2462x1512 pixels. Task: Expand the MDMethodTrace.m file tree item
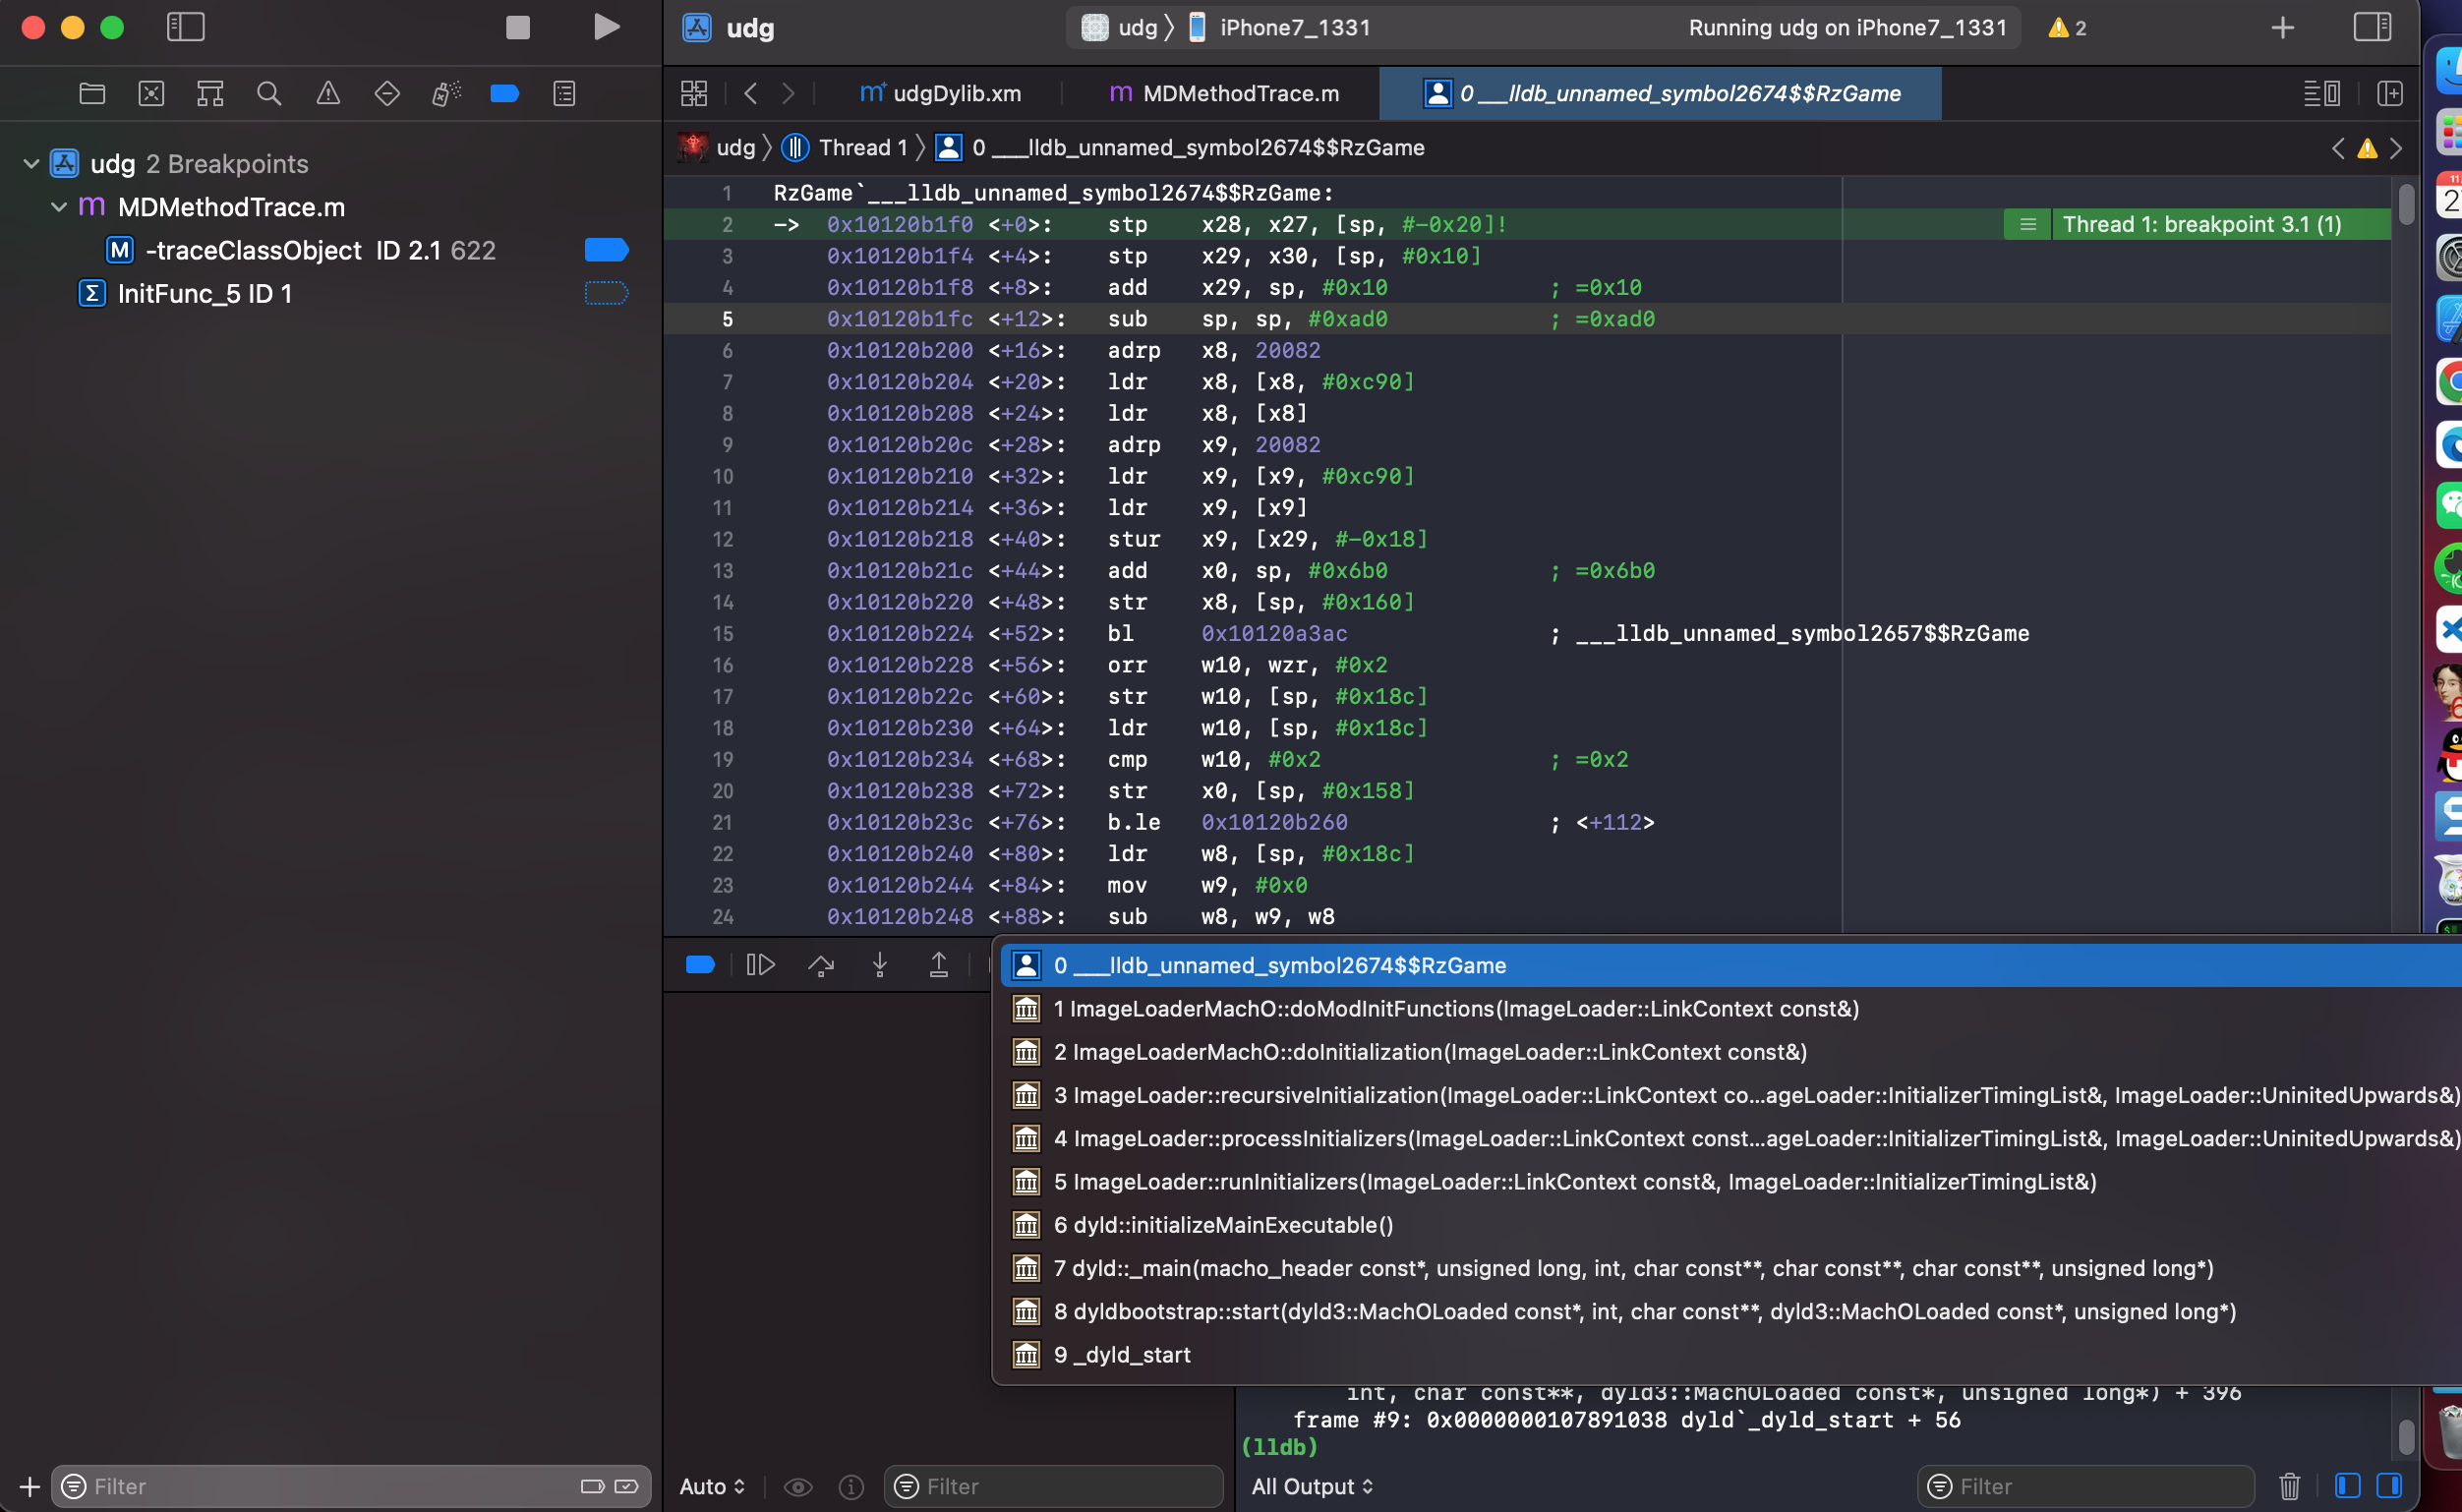[58, 205]
